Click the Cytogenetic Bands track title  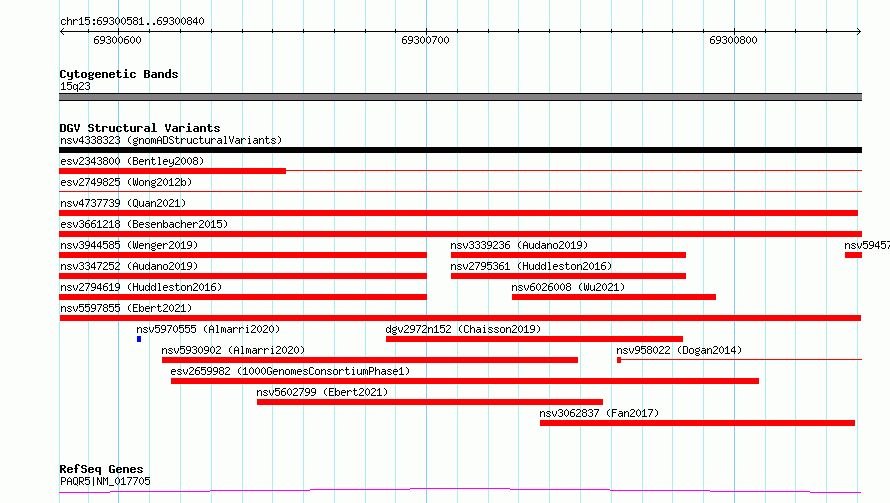pos(119,74)
